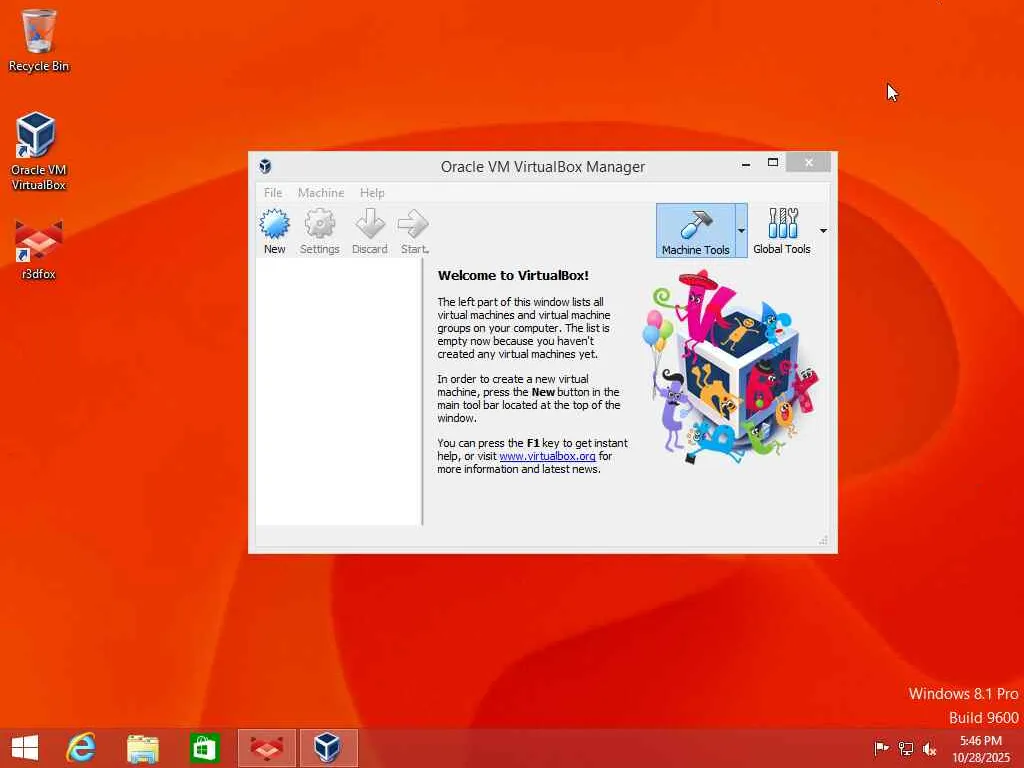Viewport: 1024px width, 768px height.
Task: Click the VirtualBox taskbar button
Action: (x=328, y=748)
